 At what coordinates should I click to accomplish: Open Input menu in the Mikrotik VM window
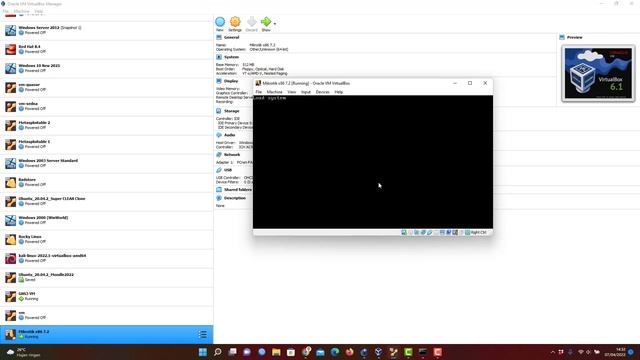click(x=306, y=92)
